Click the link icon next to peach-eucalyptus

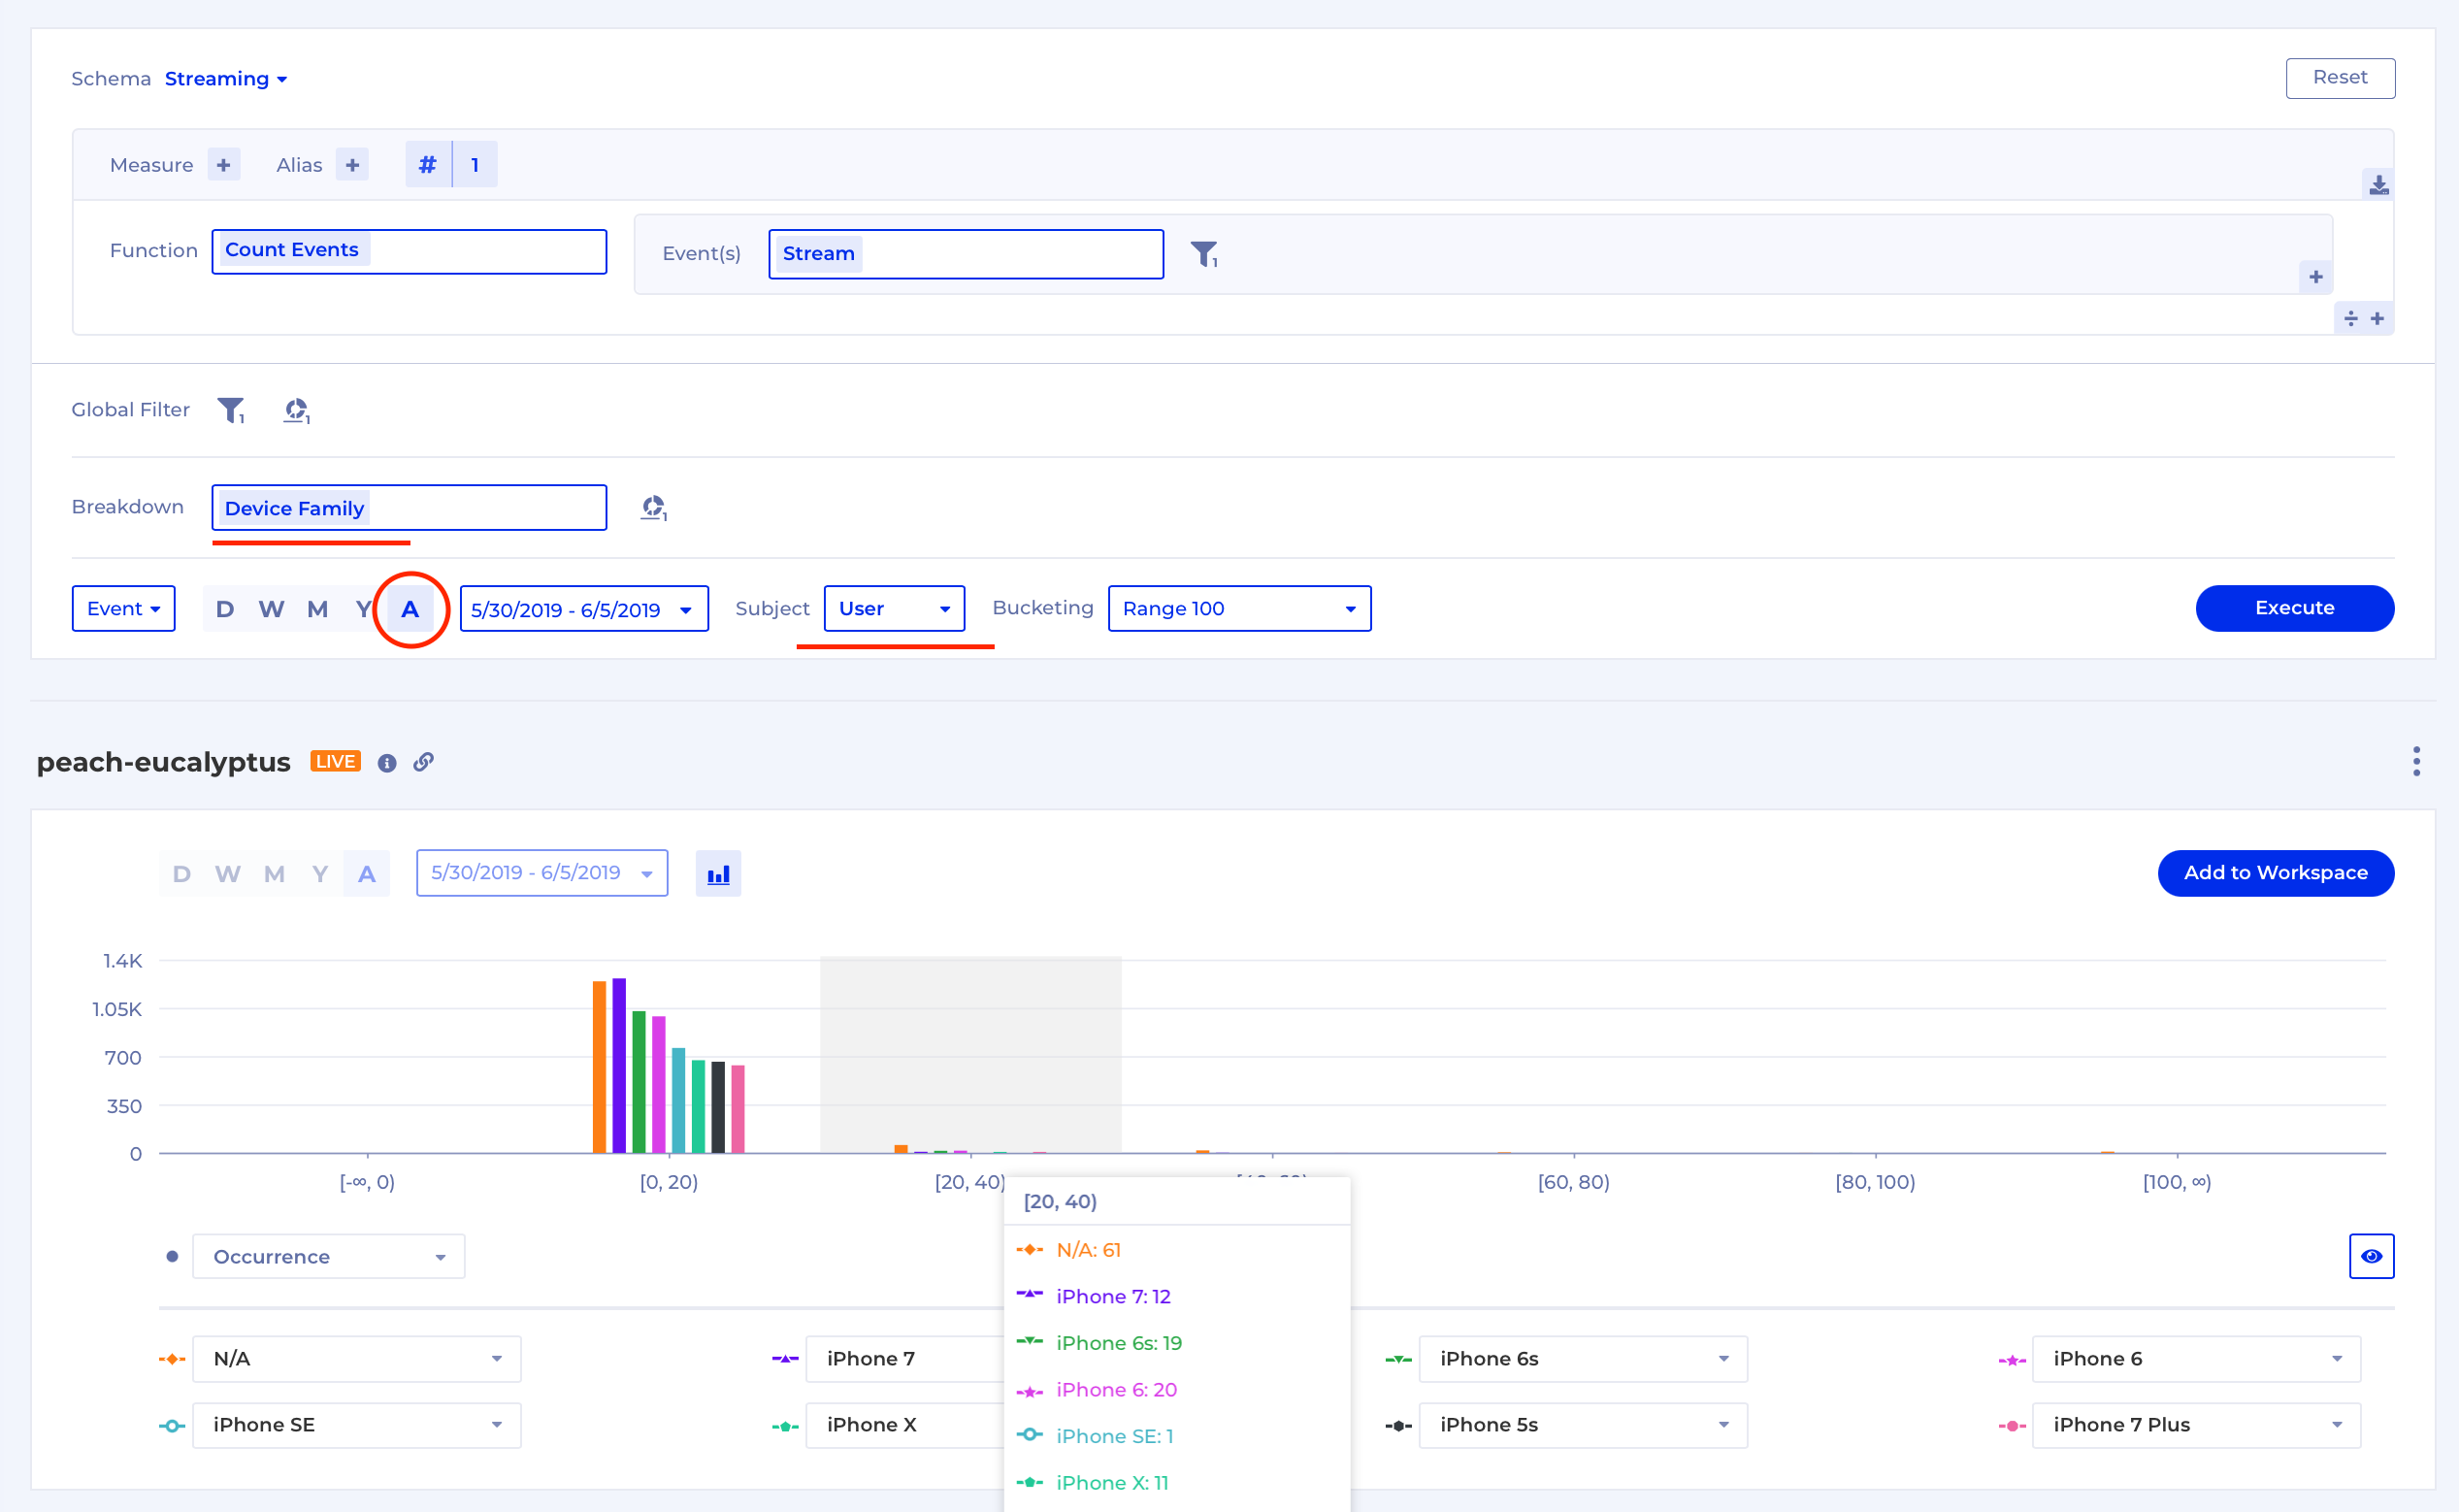point(424,762)
